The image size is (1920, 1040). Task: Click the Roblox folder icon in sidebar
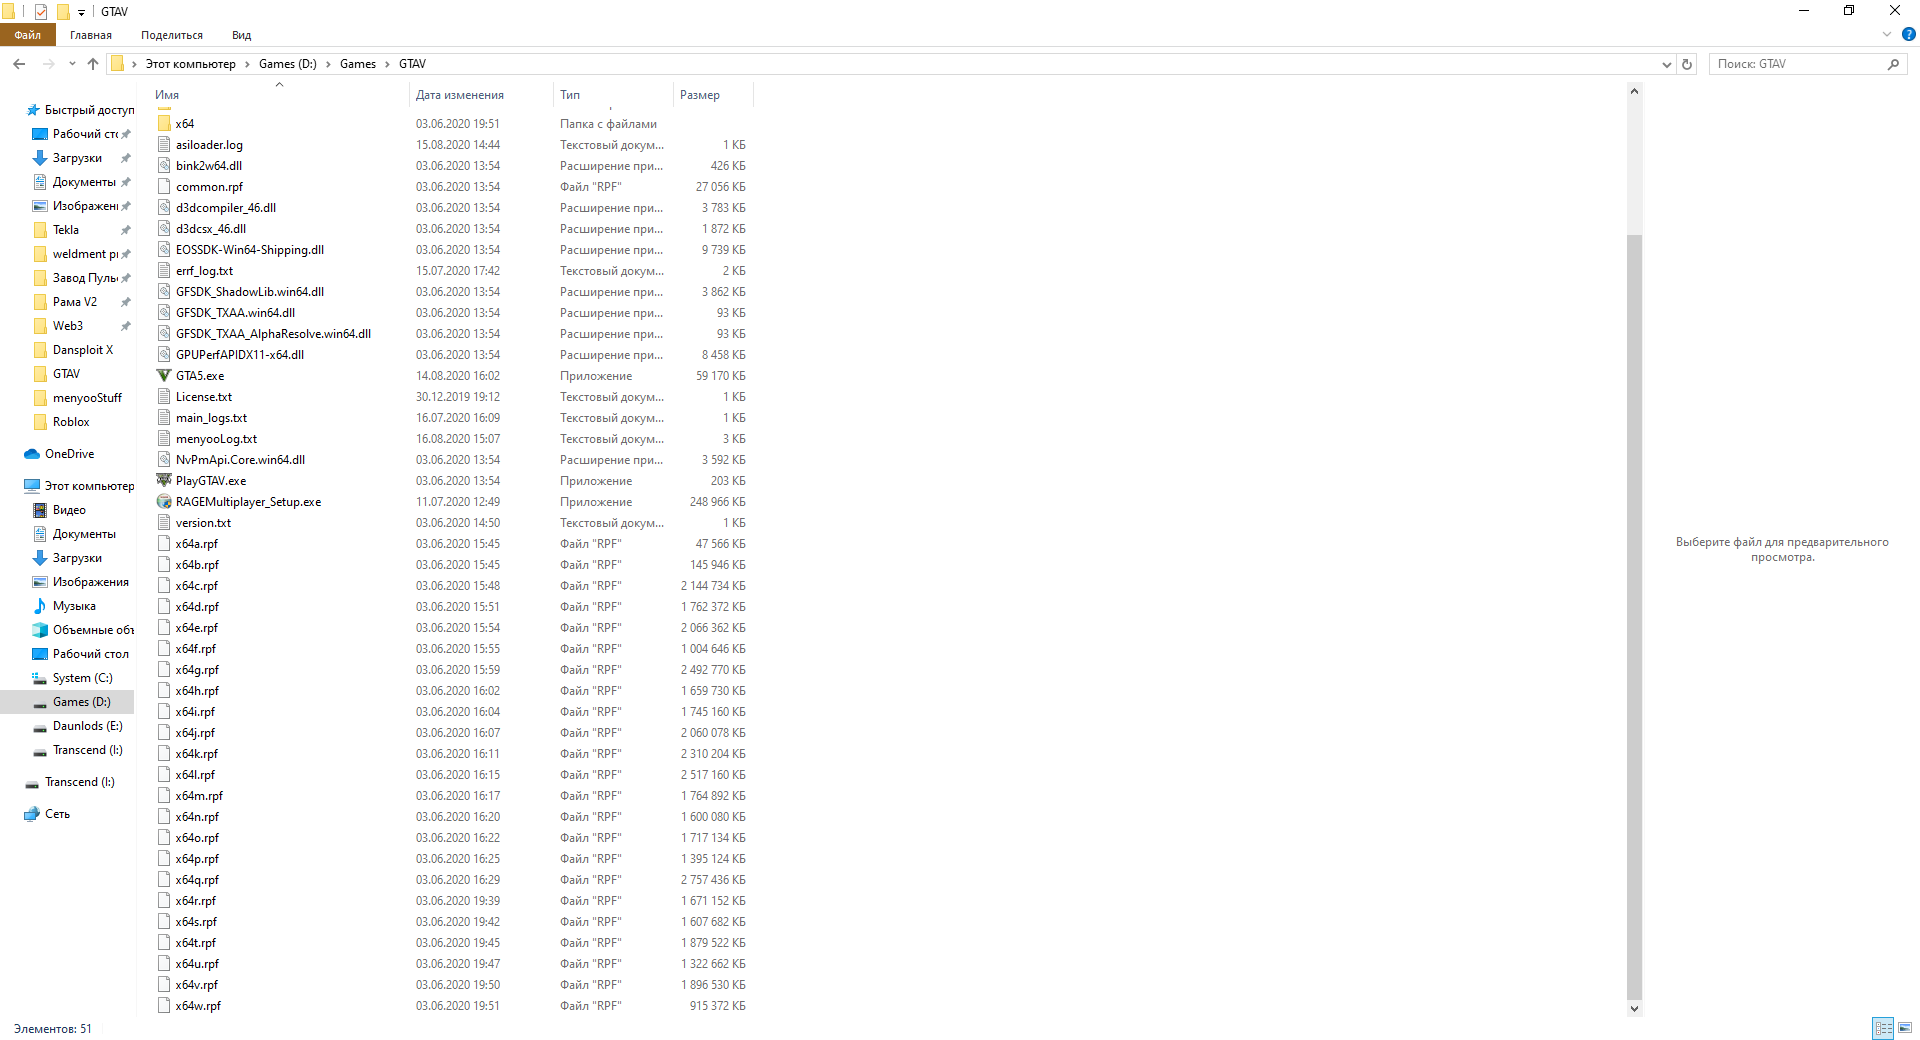tap(40, 422)
